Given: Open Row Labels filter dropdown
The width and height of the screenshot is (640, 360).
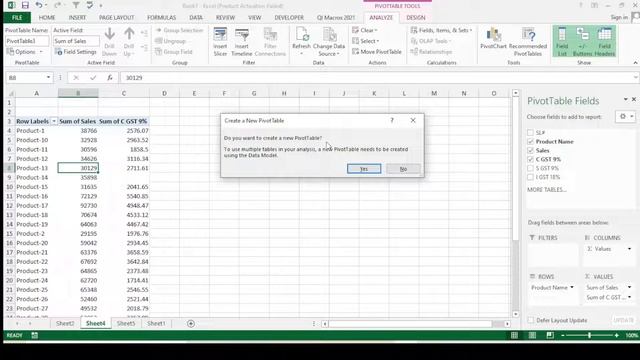Looking at the screenshot, I should coord(53,121).
